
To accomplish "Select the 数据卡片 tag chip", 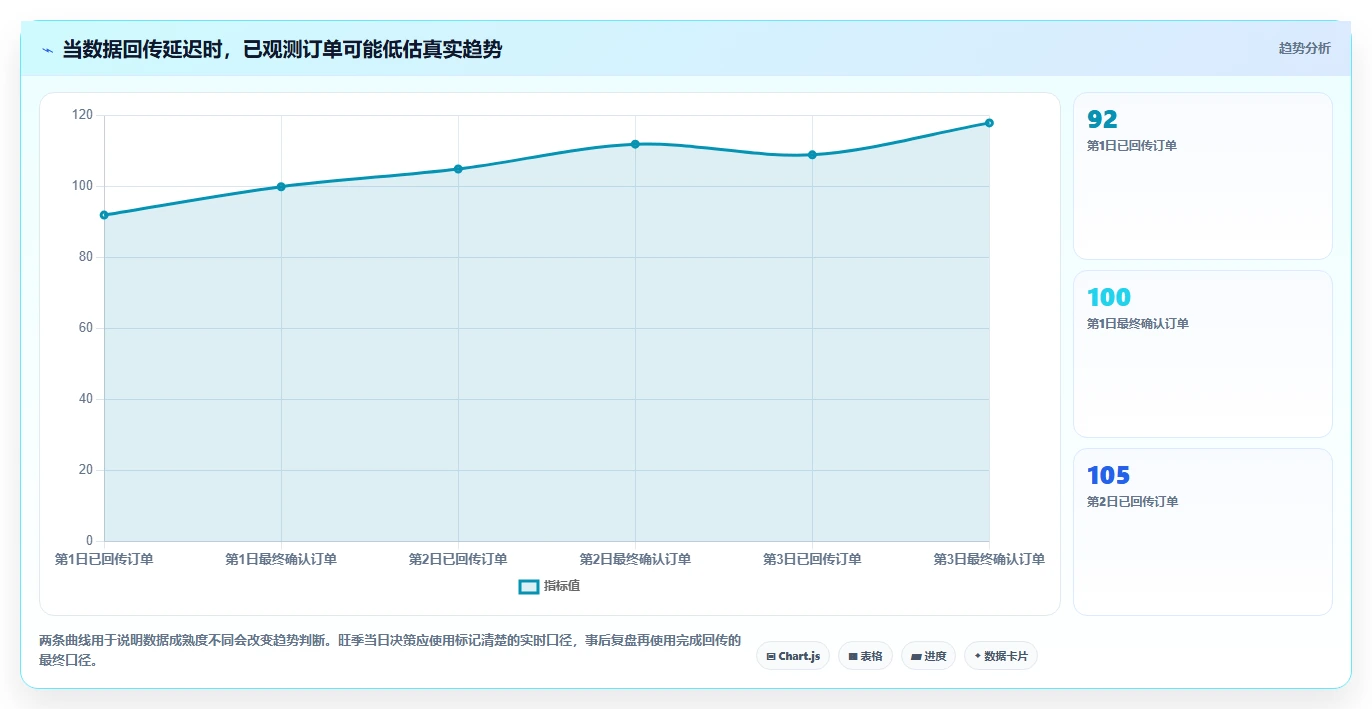I will pos(1000,656).
